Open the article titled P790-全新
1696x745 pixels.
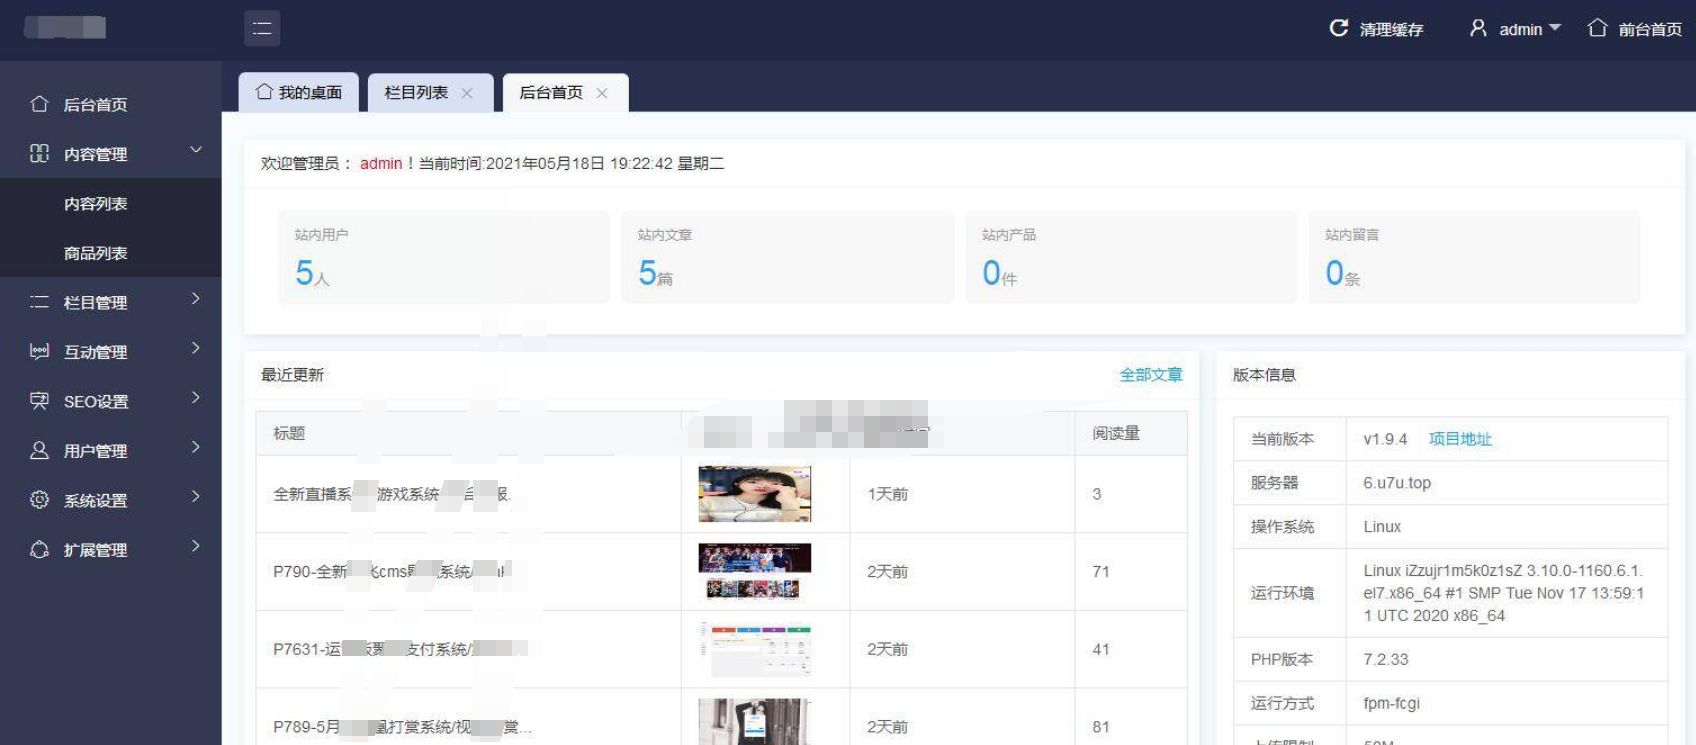[392, 572]
